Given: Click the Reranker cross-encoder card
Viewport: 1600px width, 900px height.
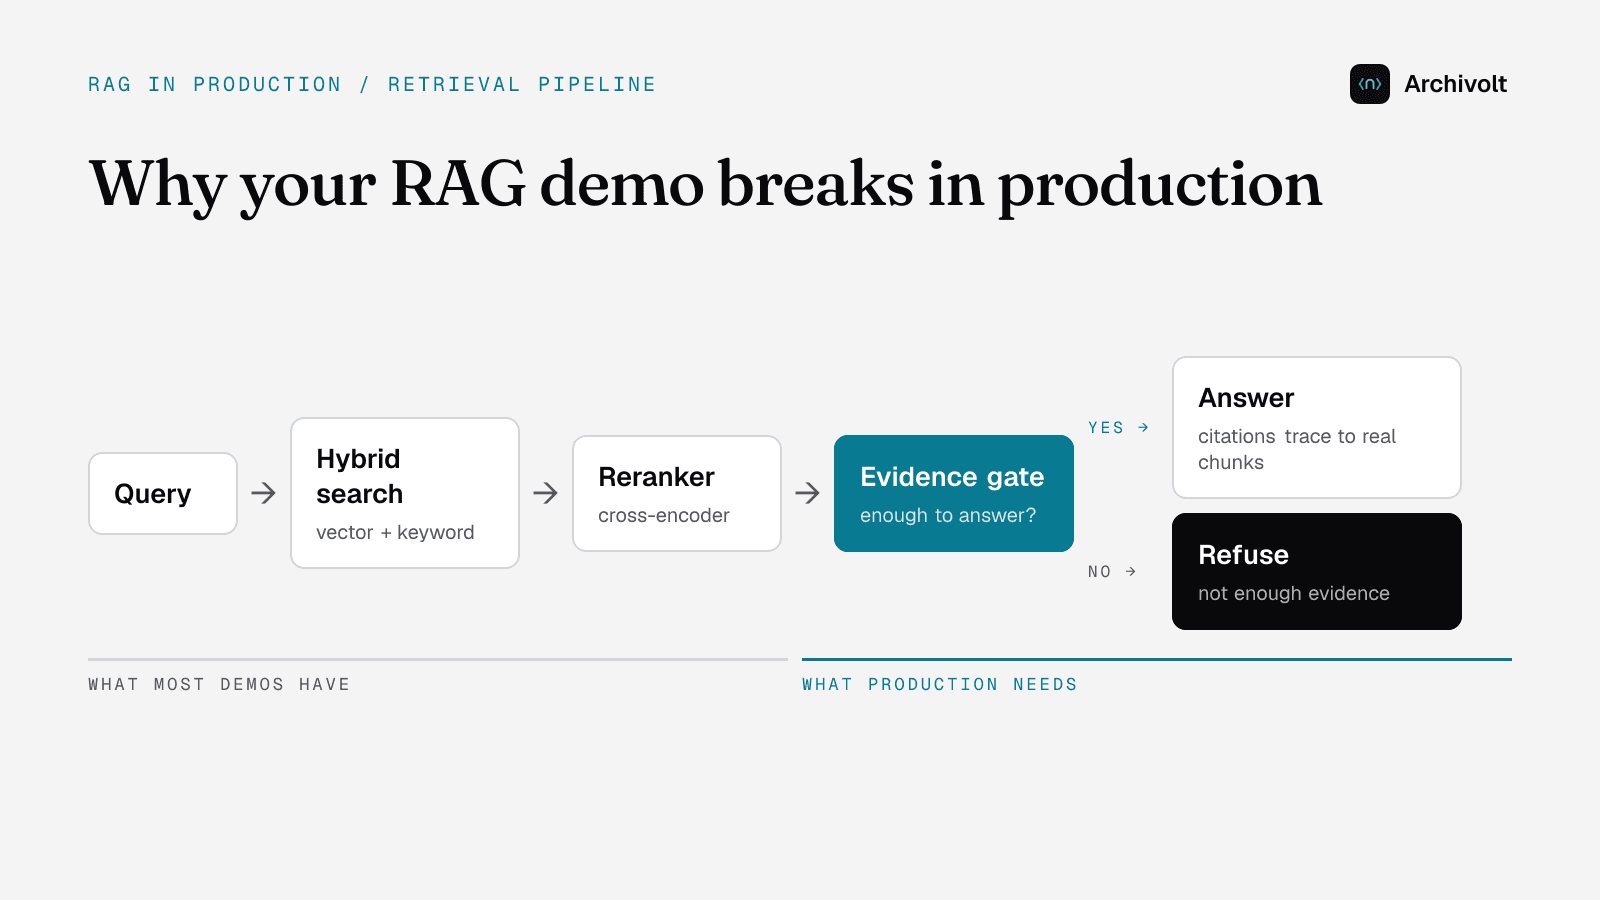Looking at the screenshot, I should pos(677,493).
